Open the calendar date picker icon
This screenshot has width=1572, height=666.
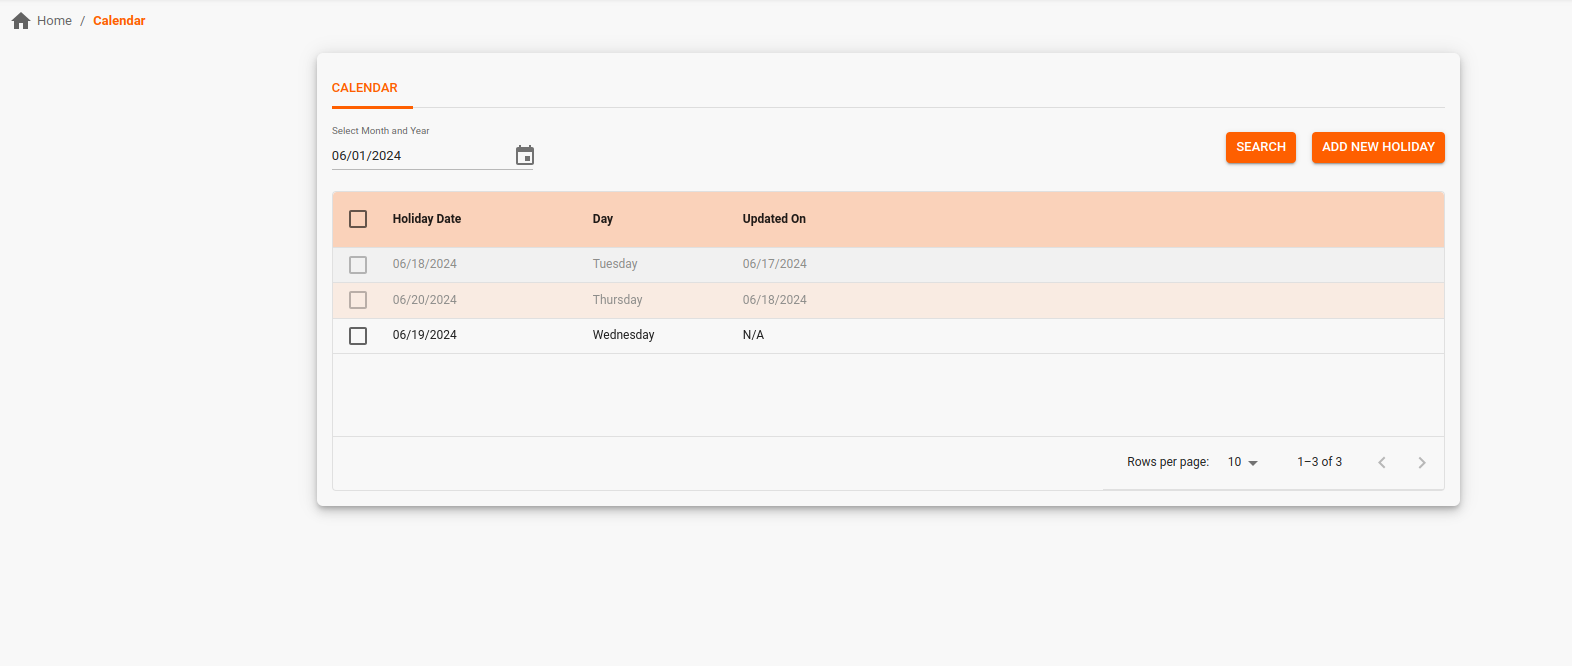click(x=525, y=155)
